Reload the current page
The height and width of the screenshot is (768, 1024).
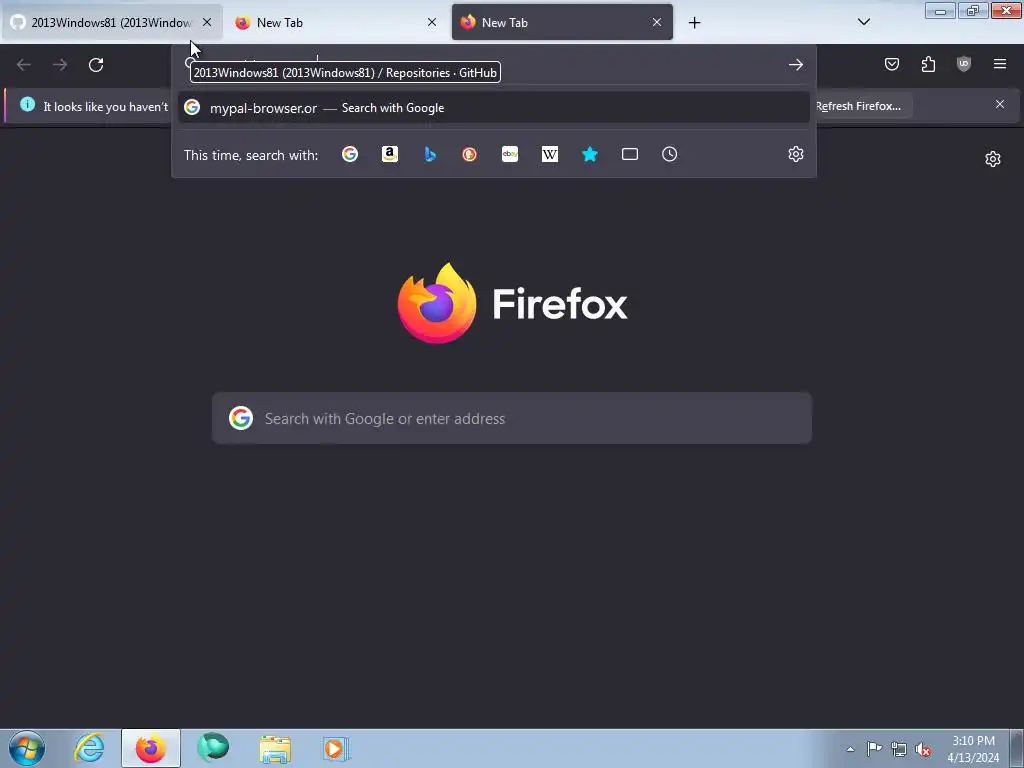pos(96,65)
